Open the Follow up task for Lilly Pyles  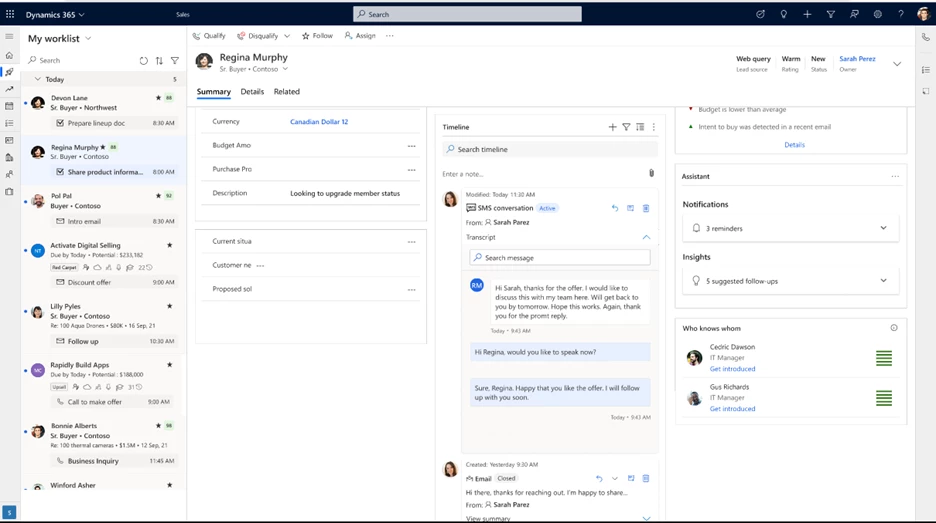click(x=113, y=342)
